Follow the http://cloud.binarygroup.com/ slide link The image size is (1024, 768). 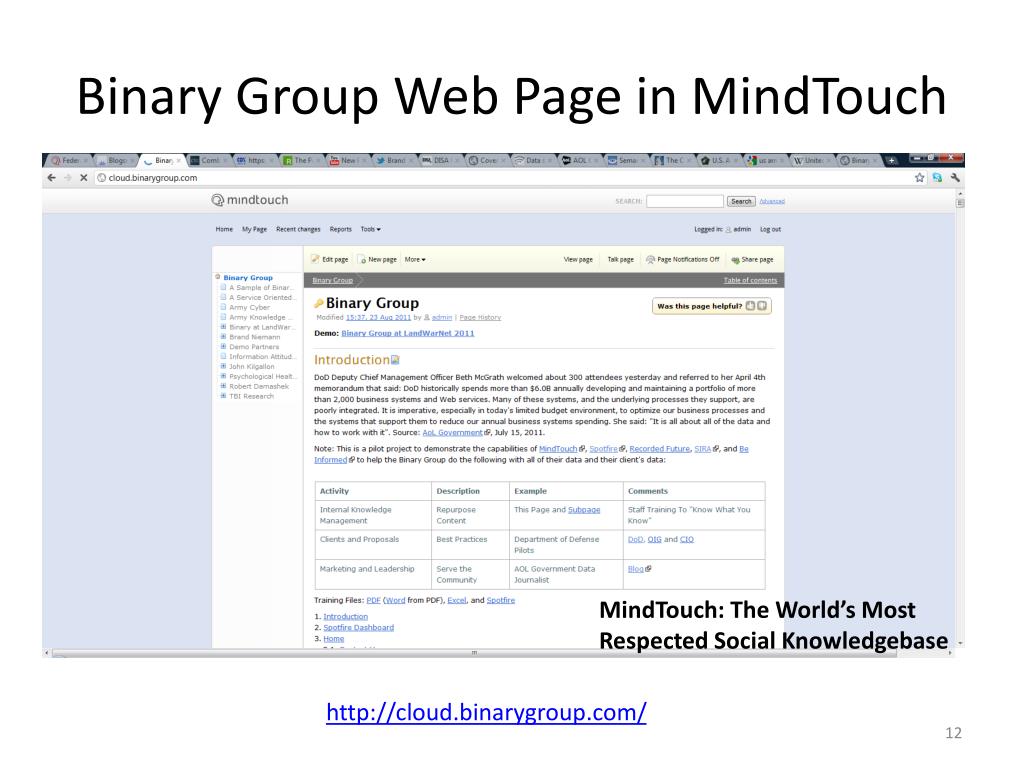486,712
